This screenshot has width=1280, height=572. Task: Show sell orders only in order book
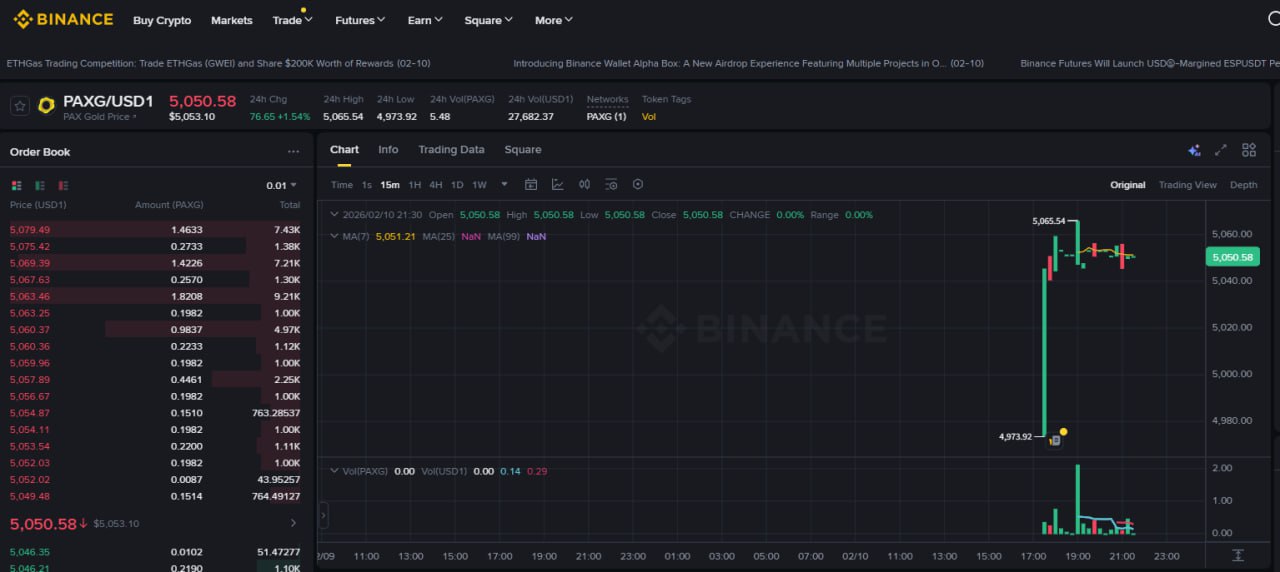click(x=63, y=185)
